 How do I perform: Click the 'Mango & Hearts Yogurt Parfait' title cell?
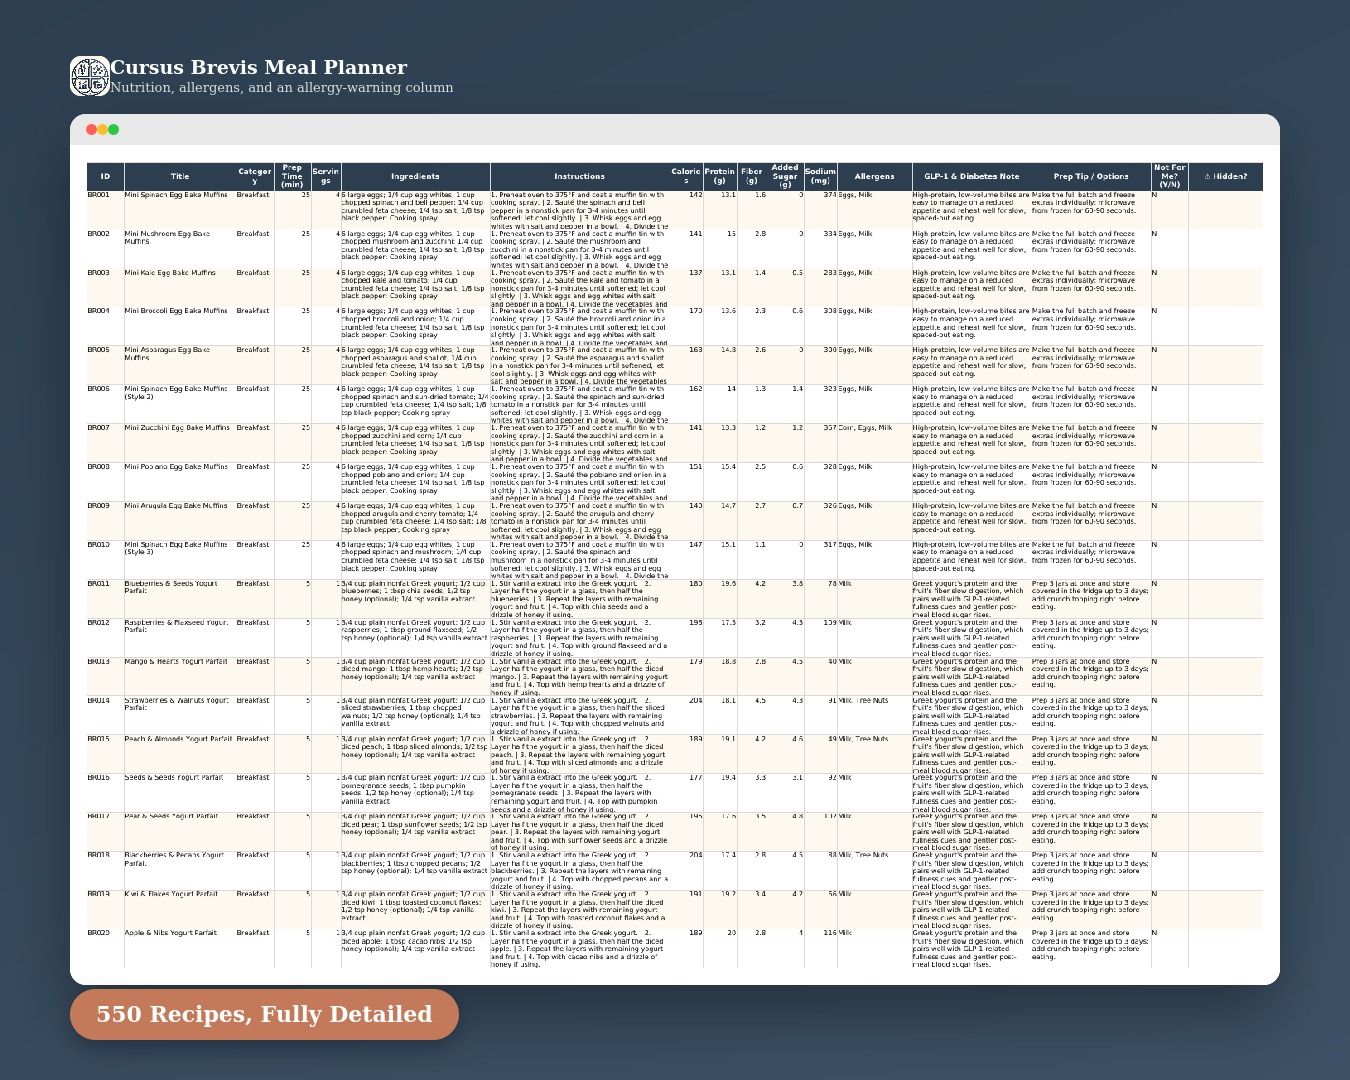tap(179, 676)
